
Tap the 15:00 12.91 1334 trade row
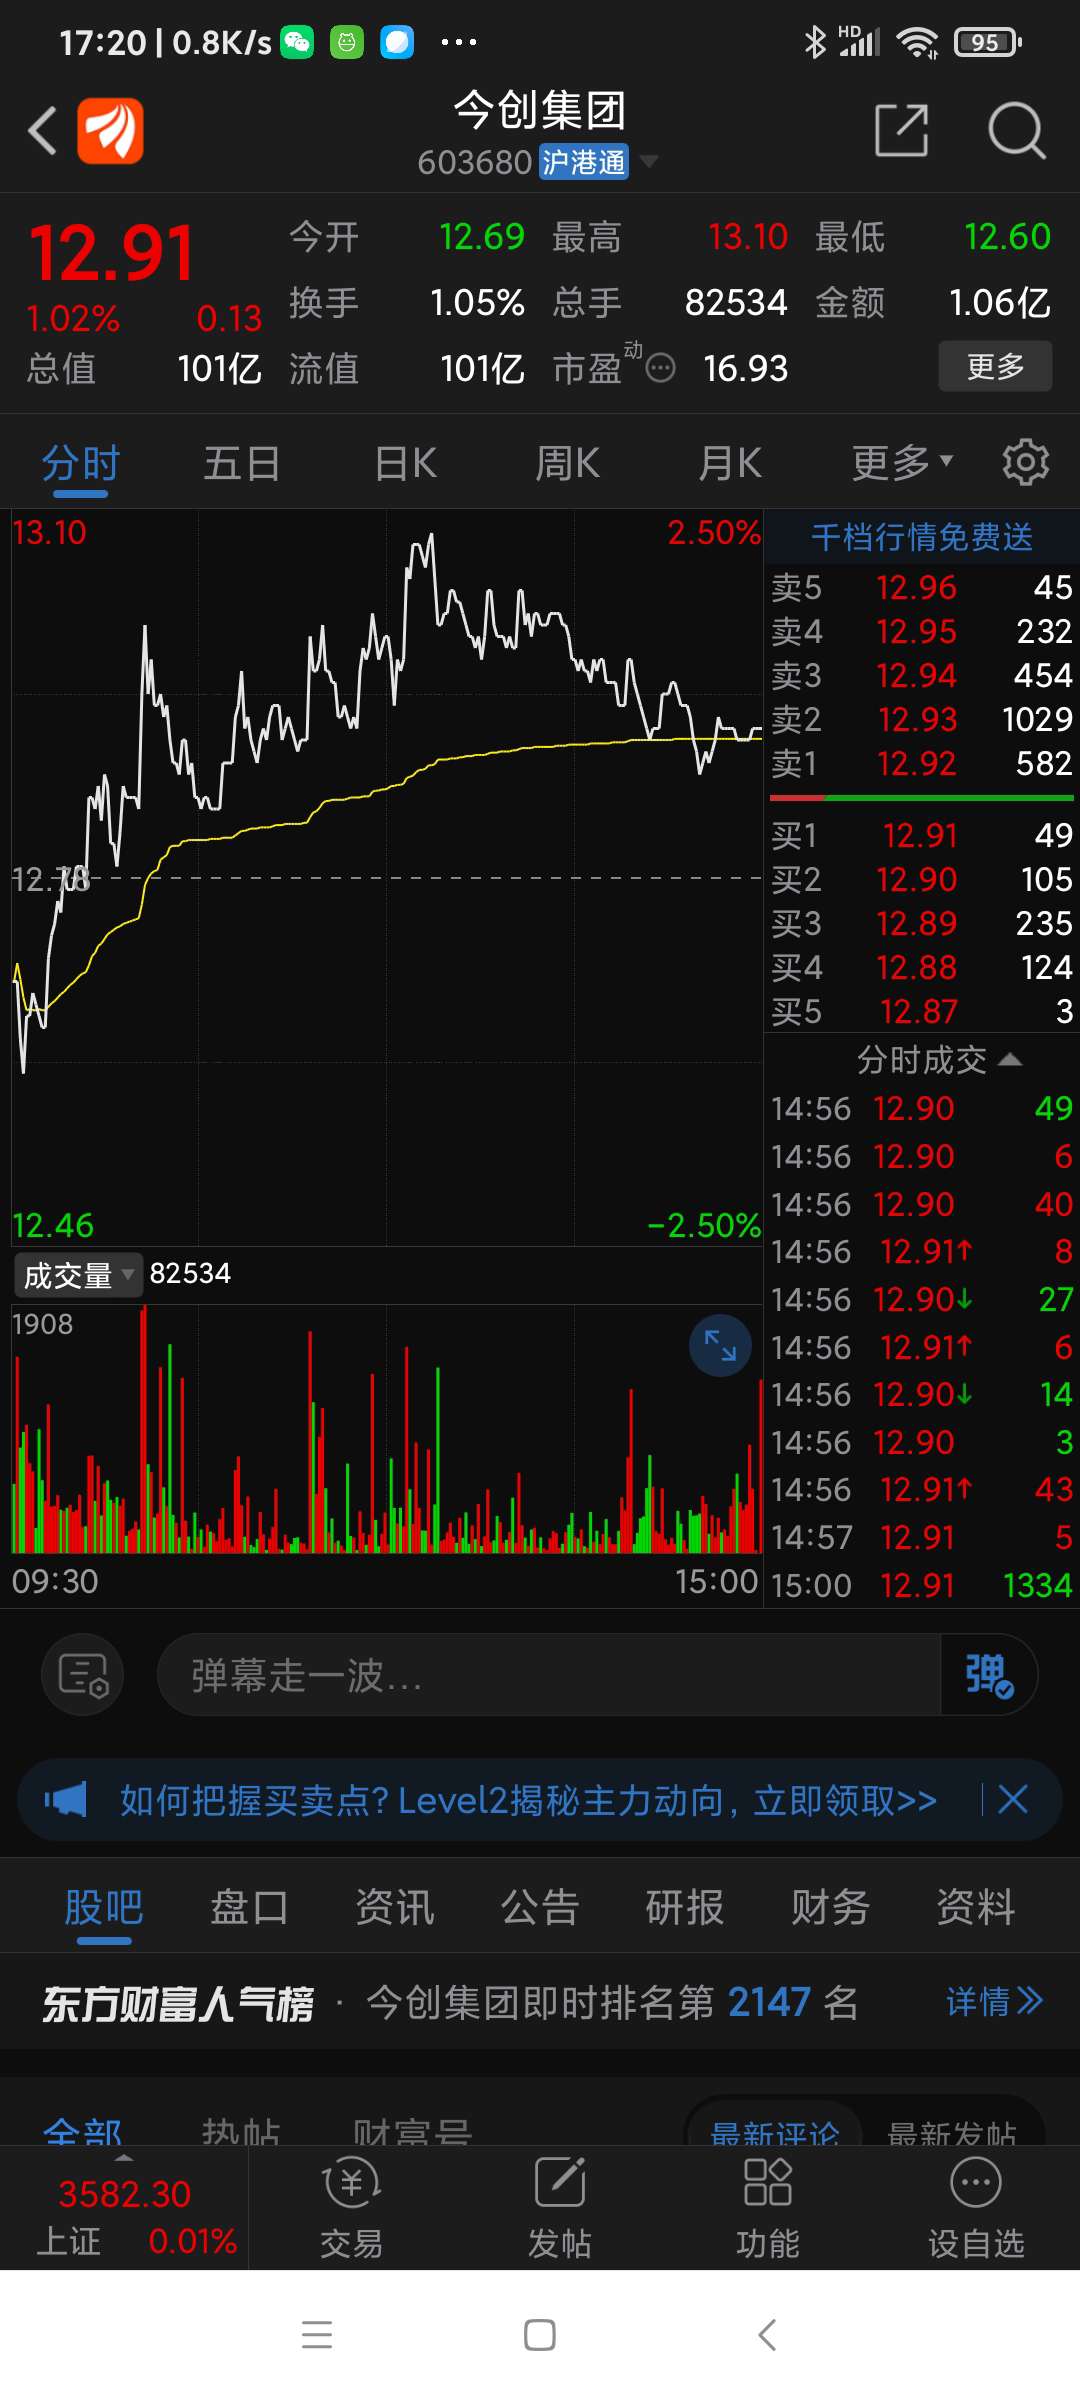click(922, 1585)
